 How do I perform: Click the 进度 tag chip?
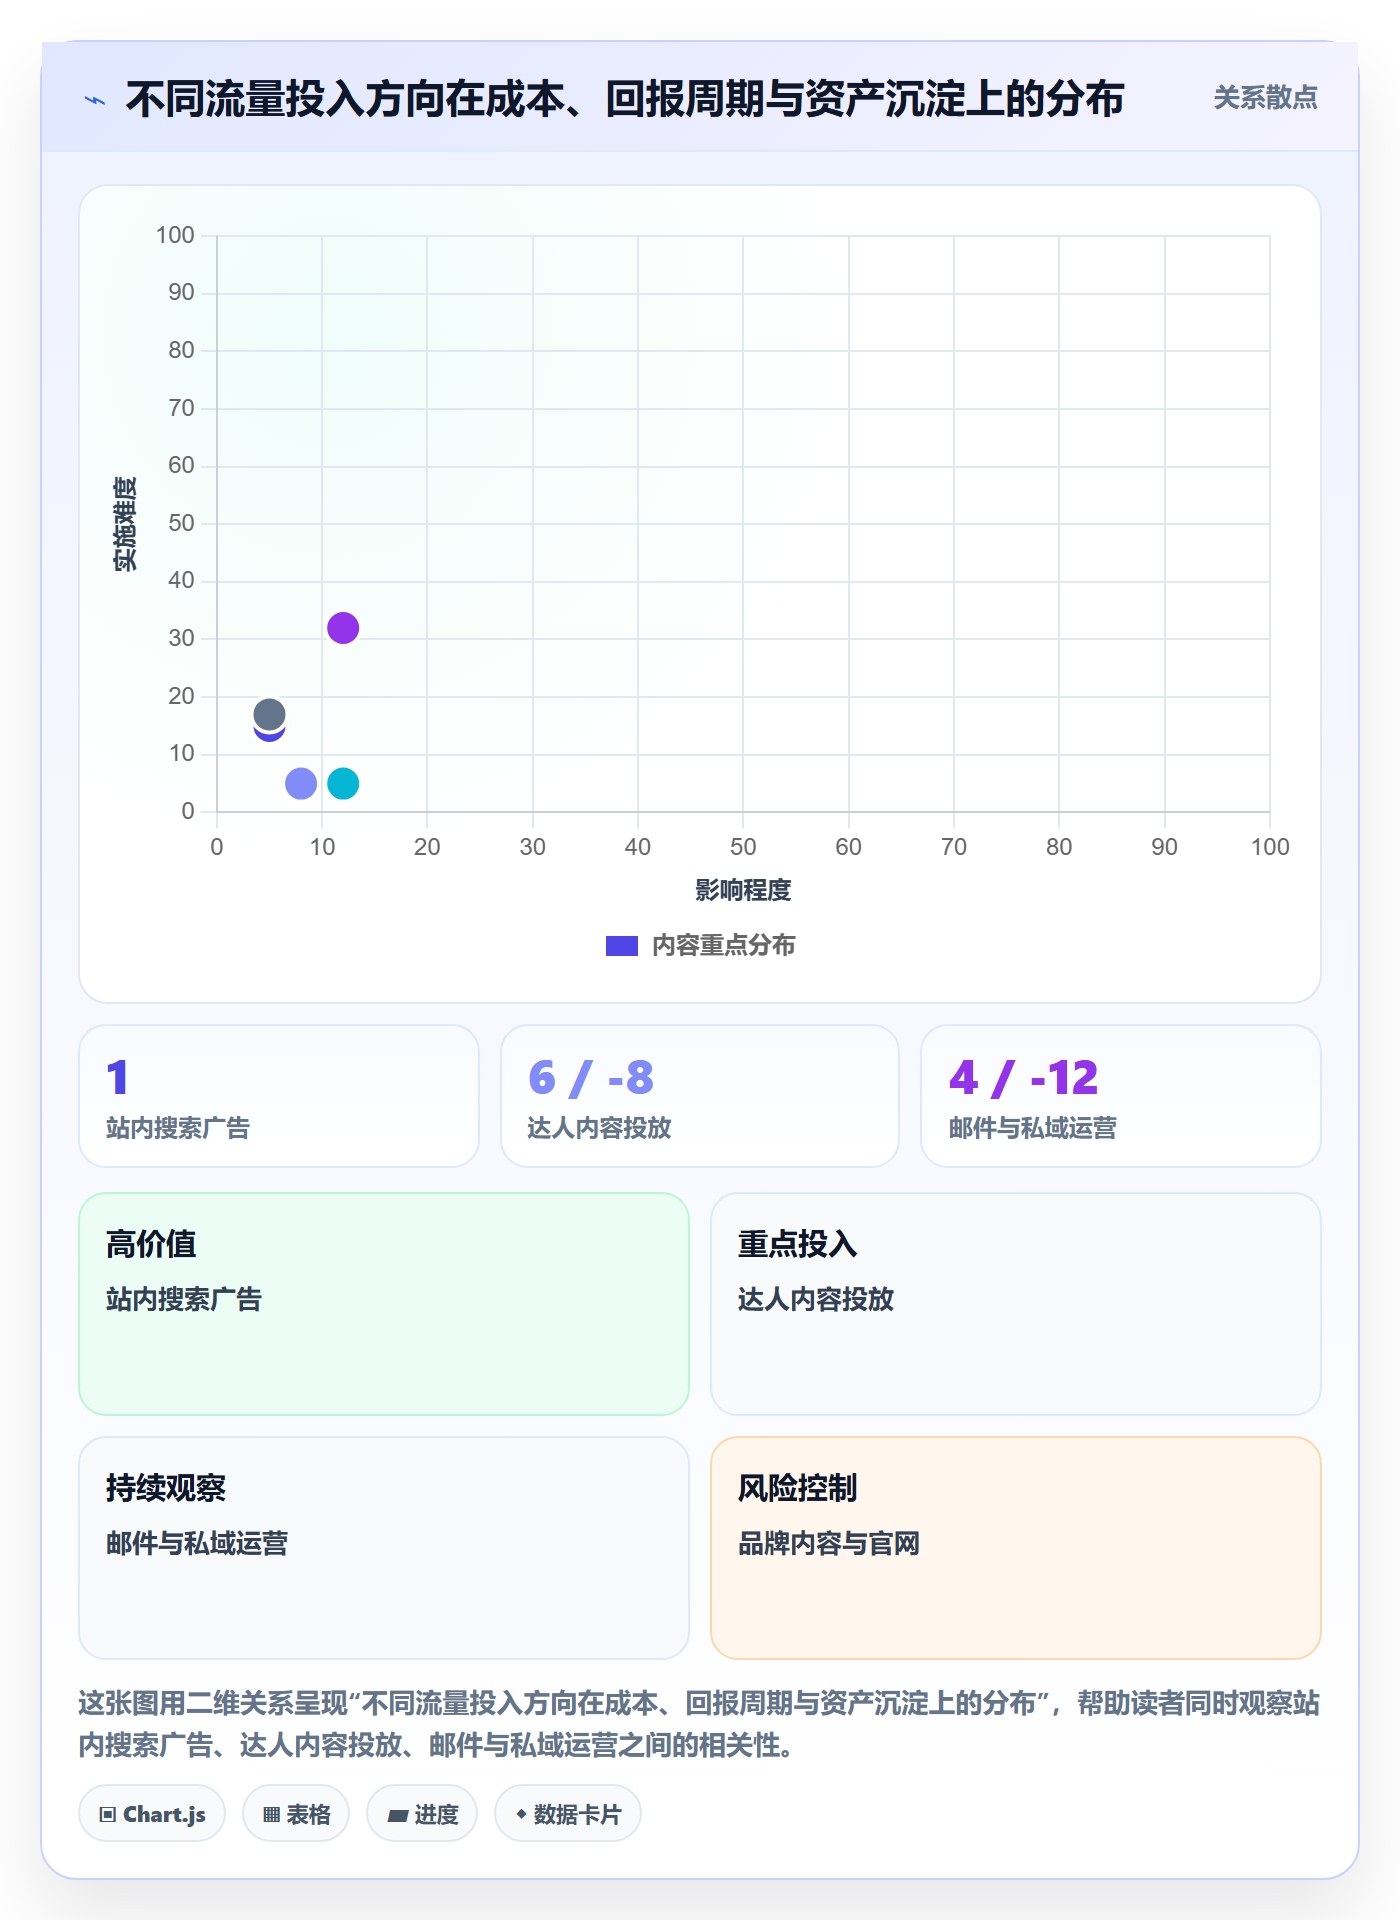422,1814
